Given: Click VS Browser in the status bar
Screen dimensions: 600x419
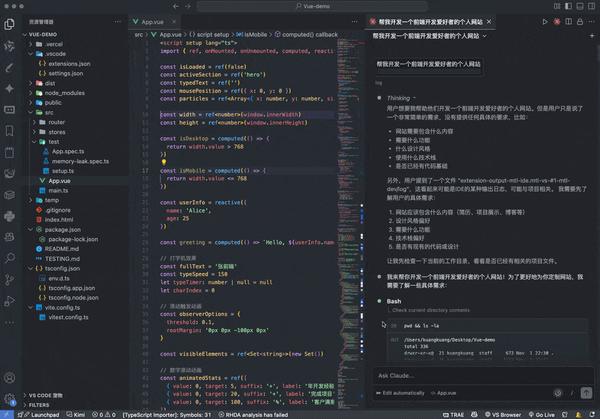Looking at the screenshot, I should click(x=502, y=415).
